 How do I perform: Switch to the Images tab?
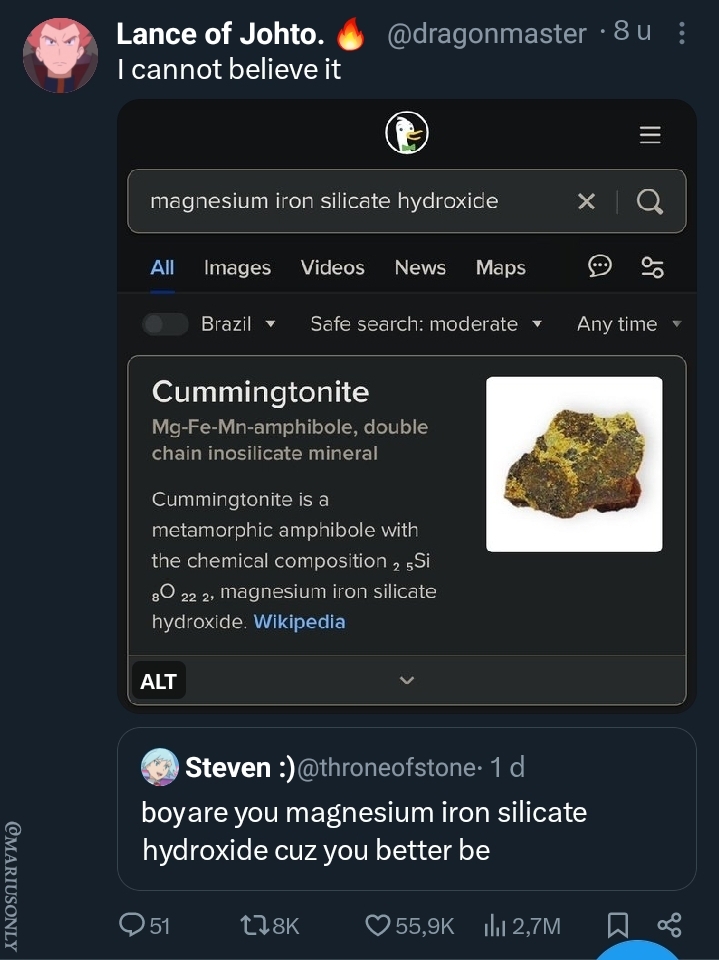(x=237, y=267)
